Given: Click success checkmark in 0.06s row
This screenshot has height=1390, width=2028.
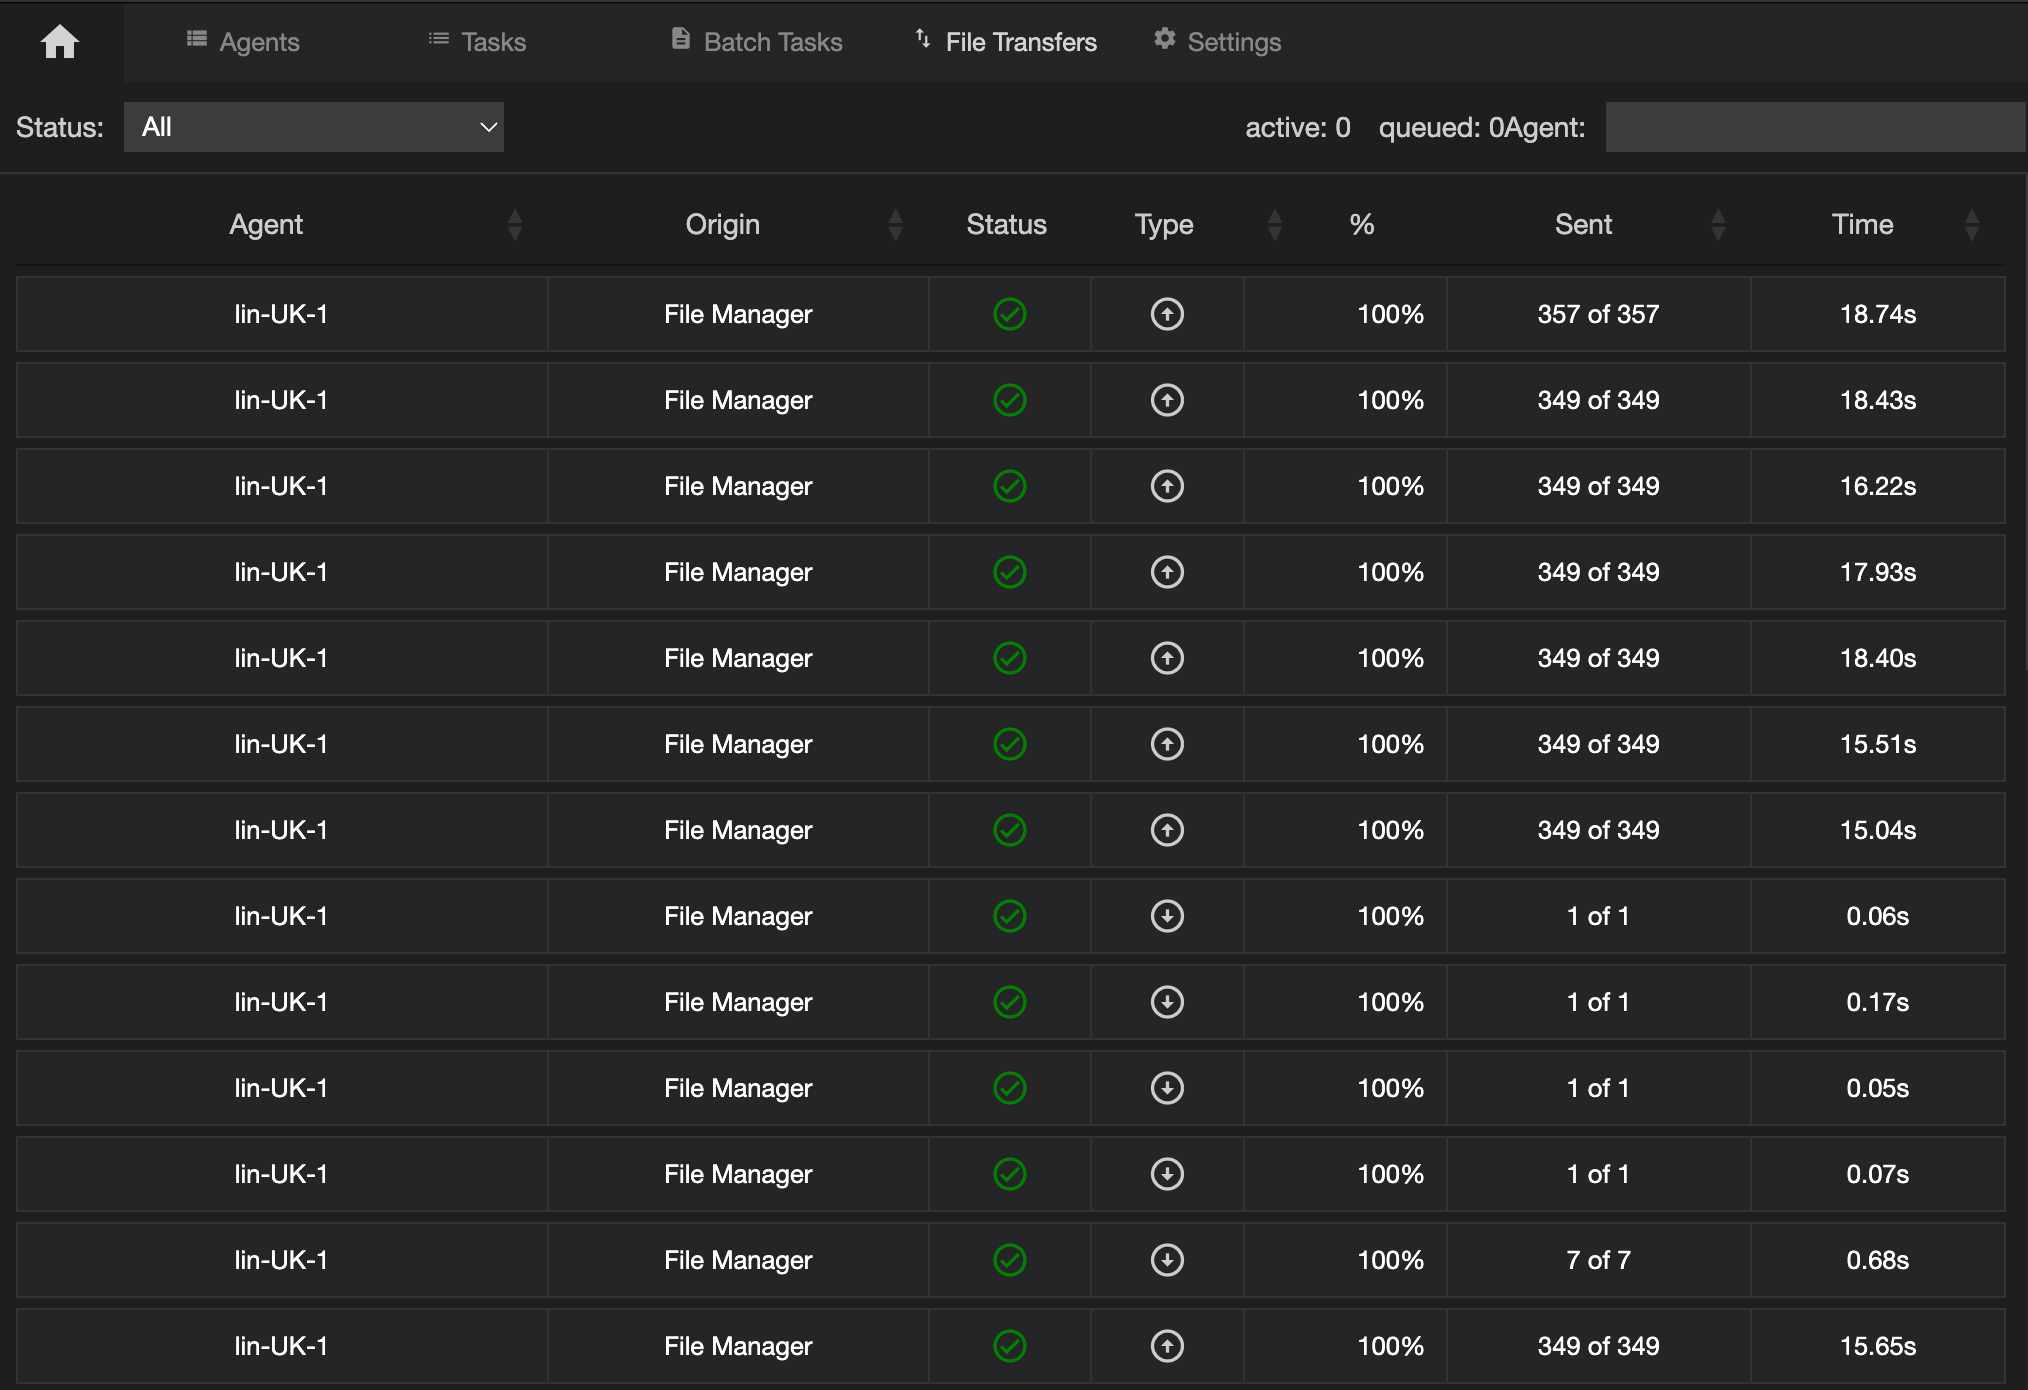Looking at the screenshot, I should tap(1010, 916).
